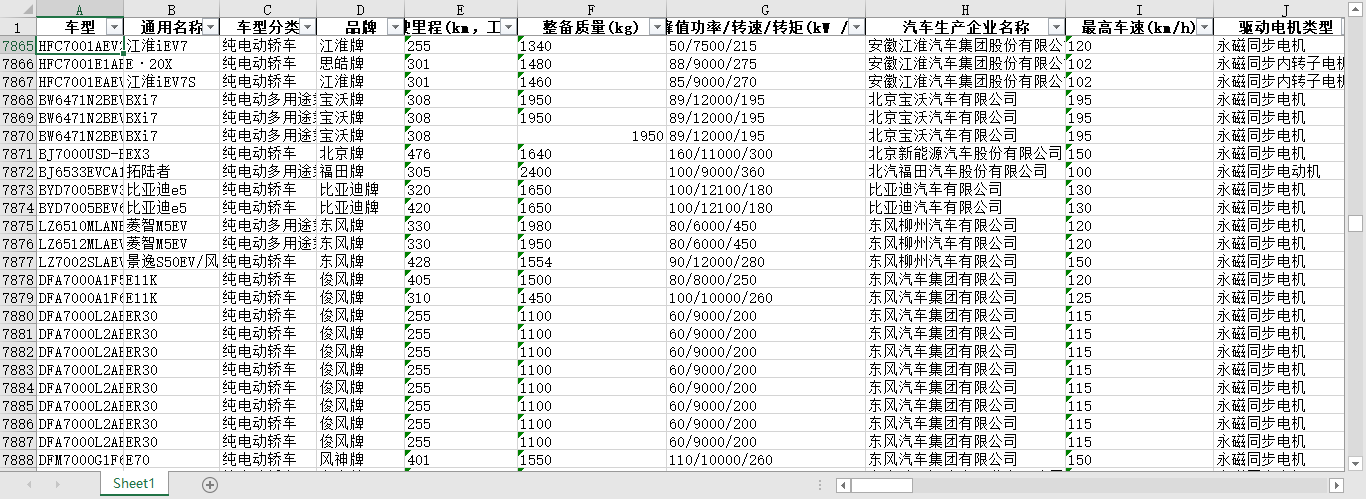
Task: Select speed cell 125 in row 7879
Action: coord(1140,297)
